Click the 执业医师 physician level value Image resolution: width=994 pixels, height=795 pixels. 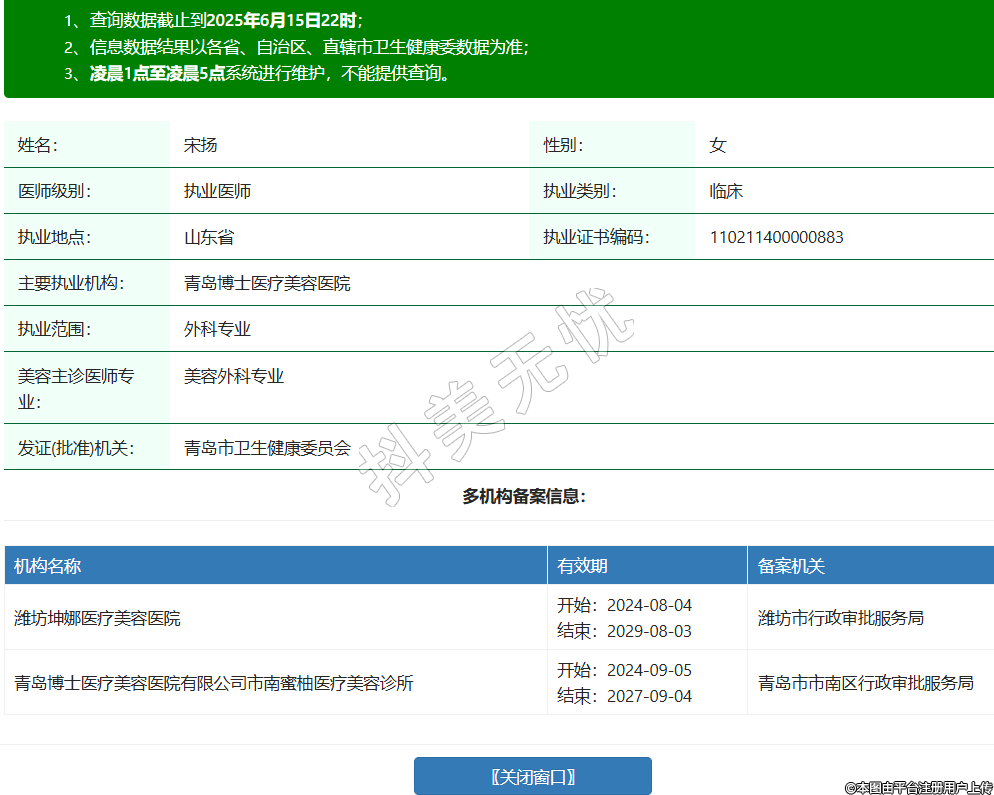point(217,191)
